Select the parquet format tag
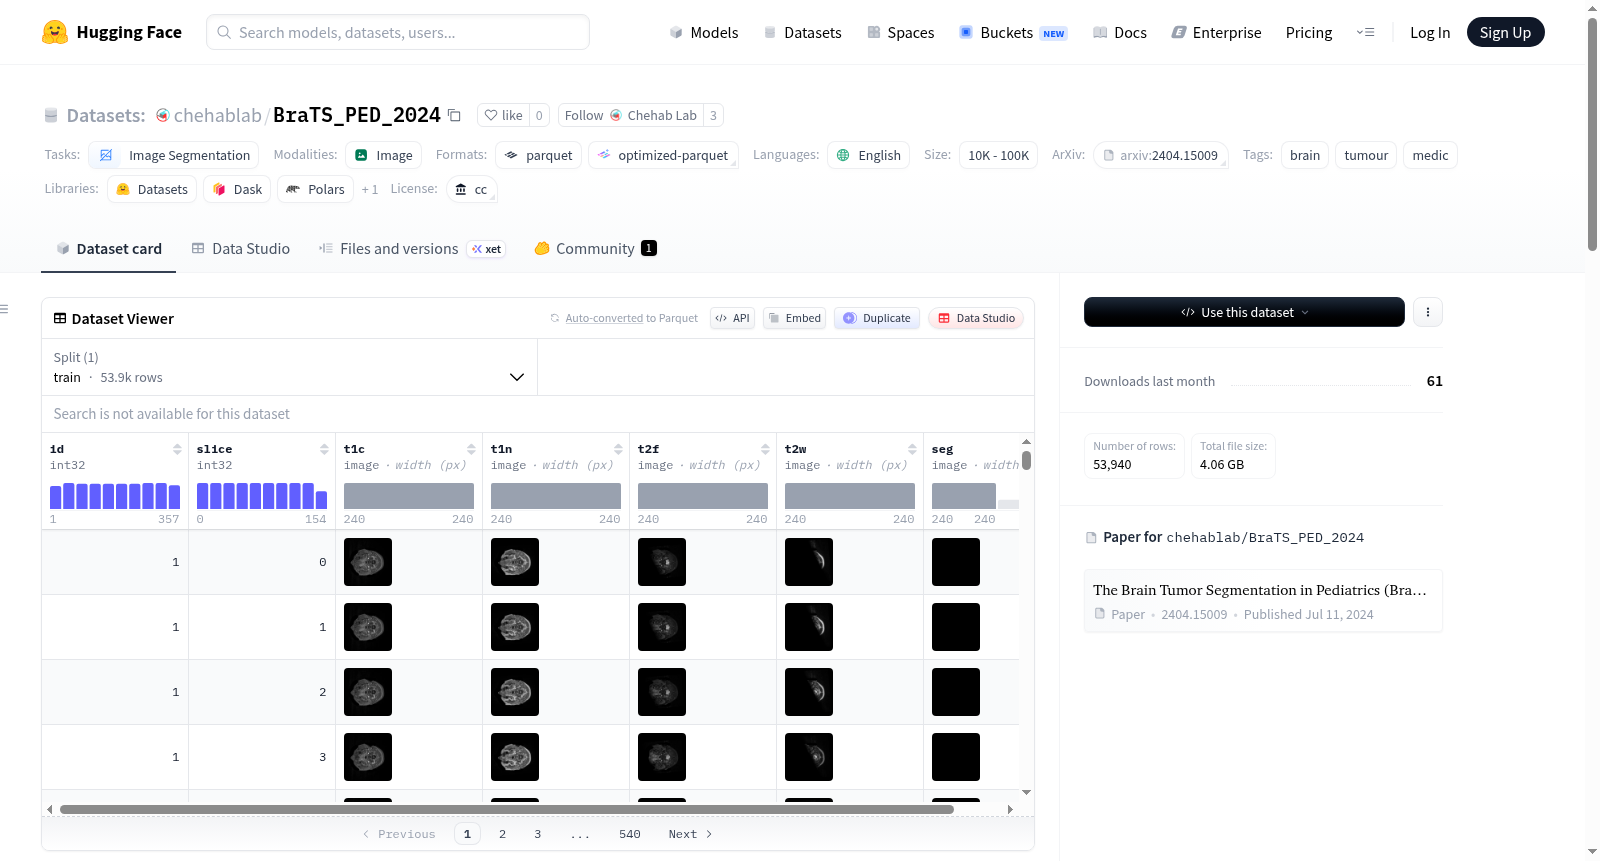 [538, 155]
